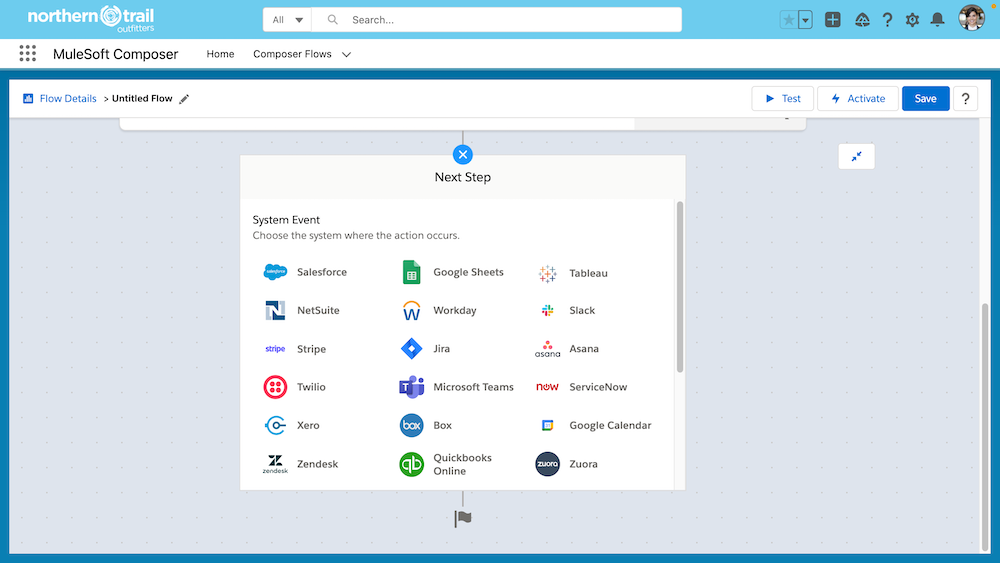Click the Quickbooks Online label
The width and height of the screenshot is (1000, 563).
click(x=462, y=464)
